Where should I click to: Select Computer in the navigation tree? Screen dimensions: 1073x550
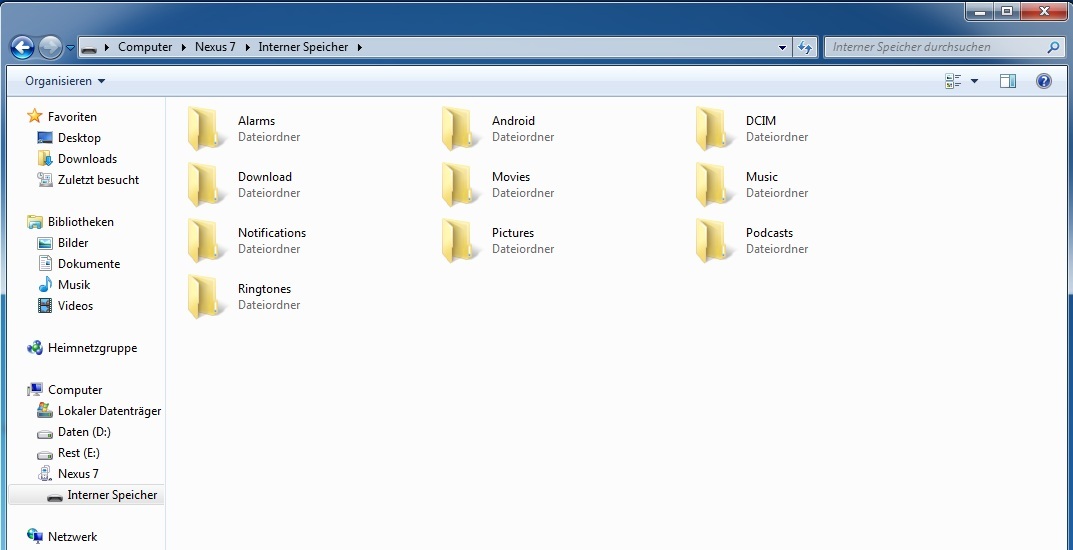(x=75, y=390)
